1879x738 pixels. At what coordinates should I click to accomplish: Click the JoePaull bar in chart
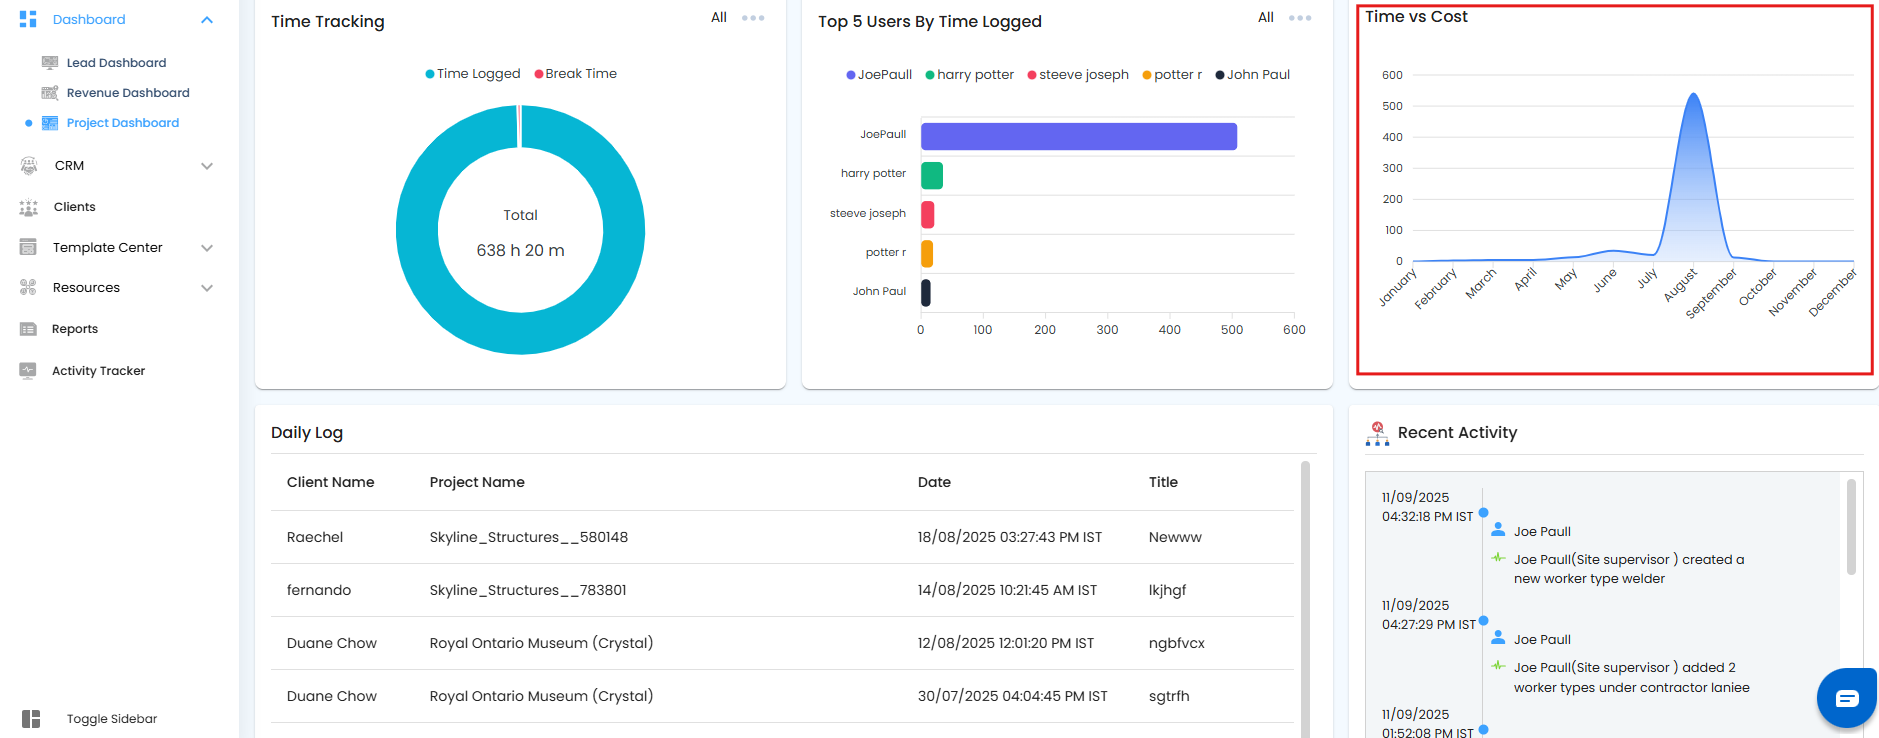click(x=1079, y=136)
